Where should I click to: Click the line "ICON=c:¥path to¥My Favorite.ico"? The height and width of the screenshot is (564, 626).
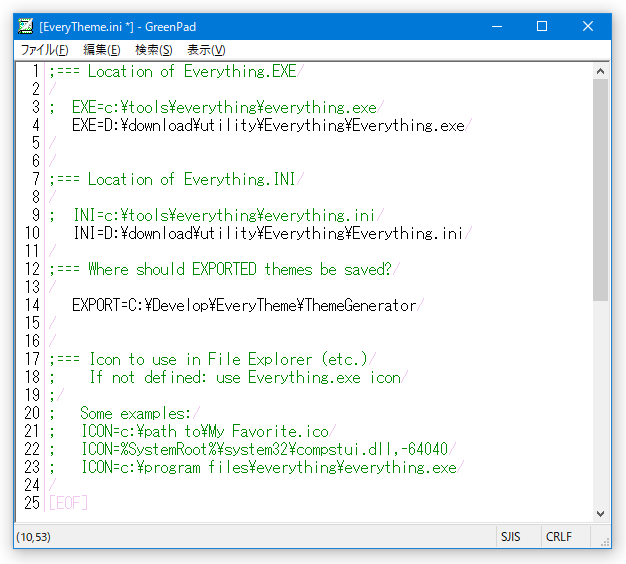205,431
